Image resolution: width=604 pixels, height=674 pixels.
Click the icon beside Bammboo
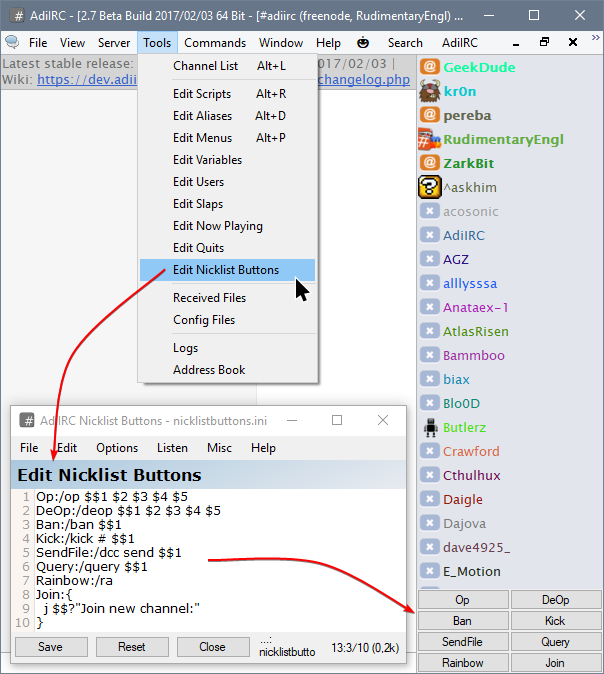click(x=429, y=355)
